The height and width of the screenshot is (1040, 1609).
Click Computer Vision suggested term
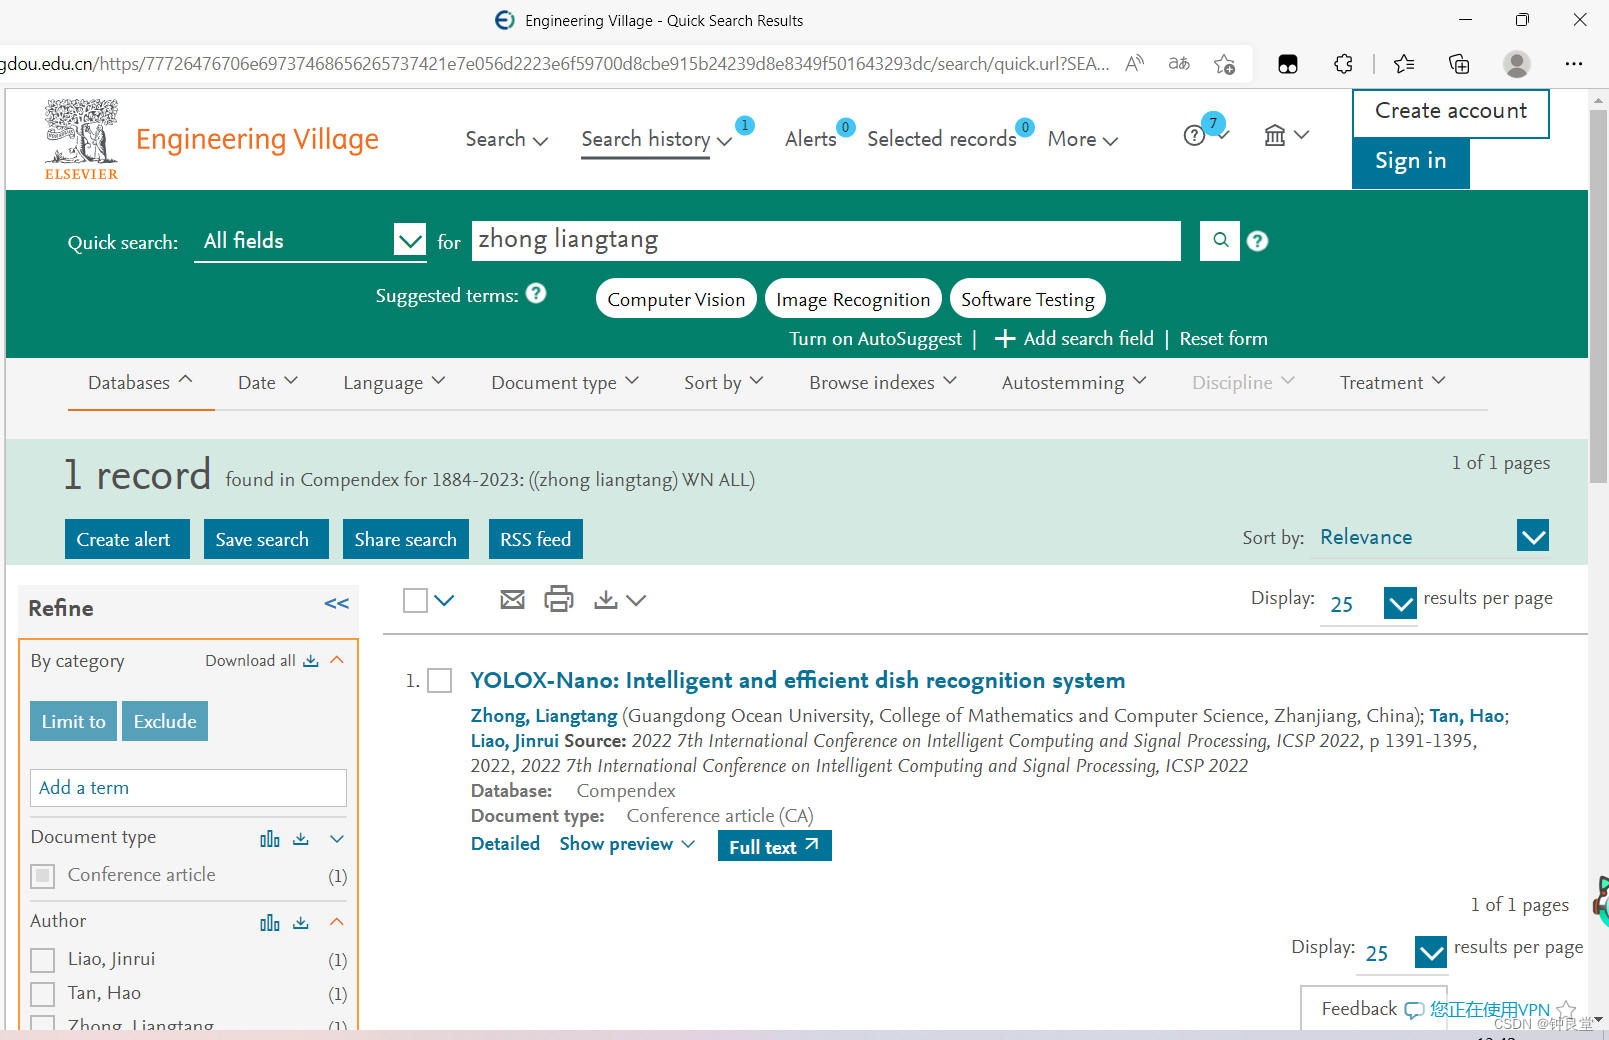click(x=676, y=299)
